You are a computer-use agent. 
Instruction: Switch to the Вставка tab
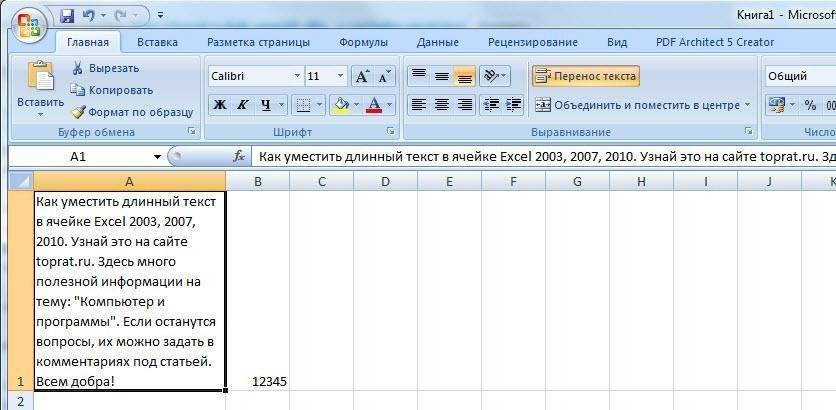click(x=157, y=42)
